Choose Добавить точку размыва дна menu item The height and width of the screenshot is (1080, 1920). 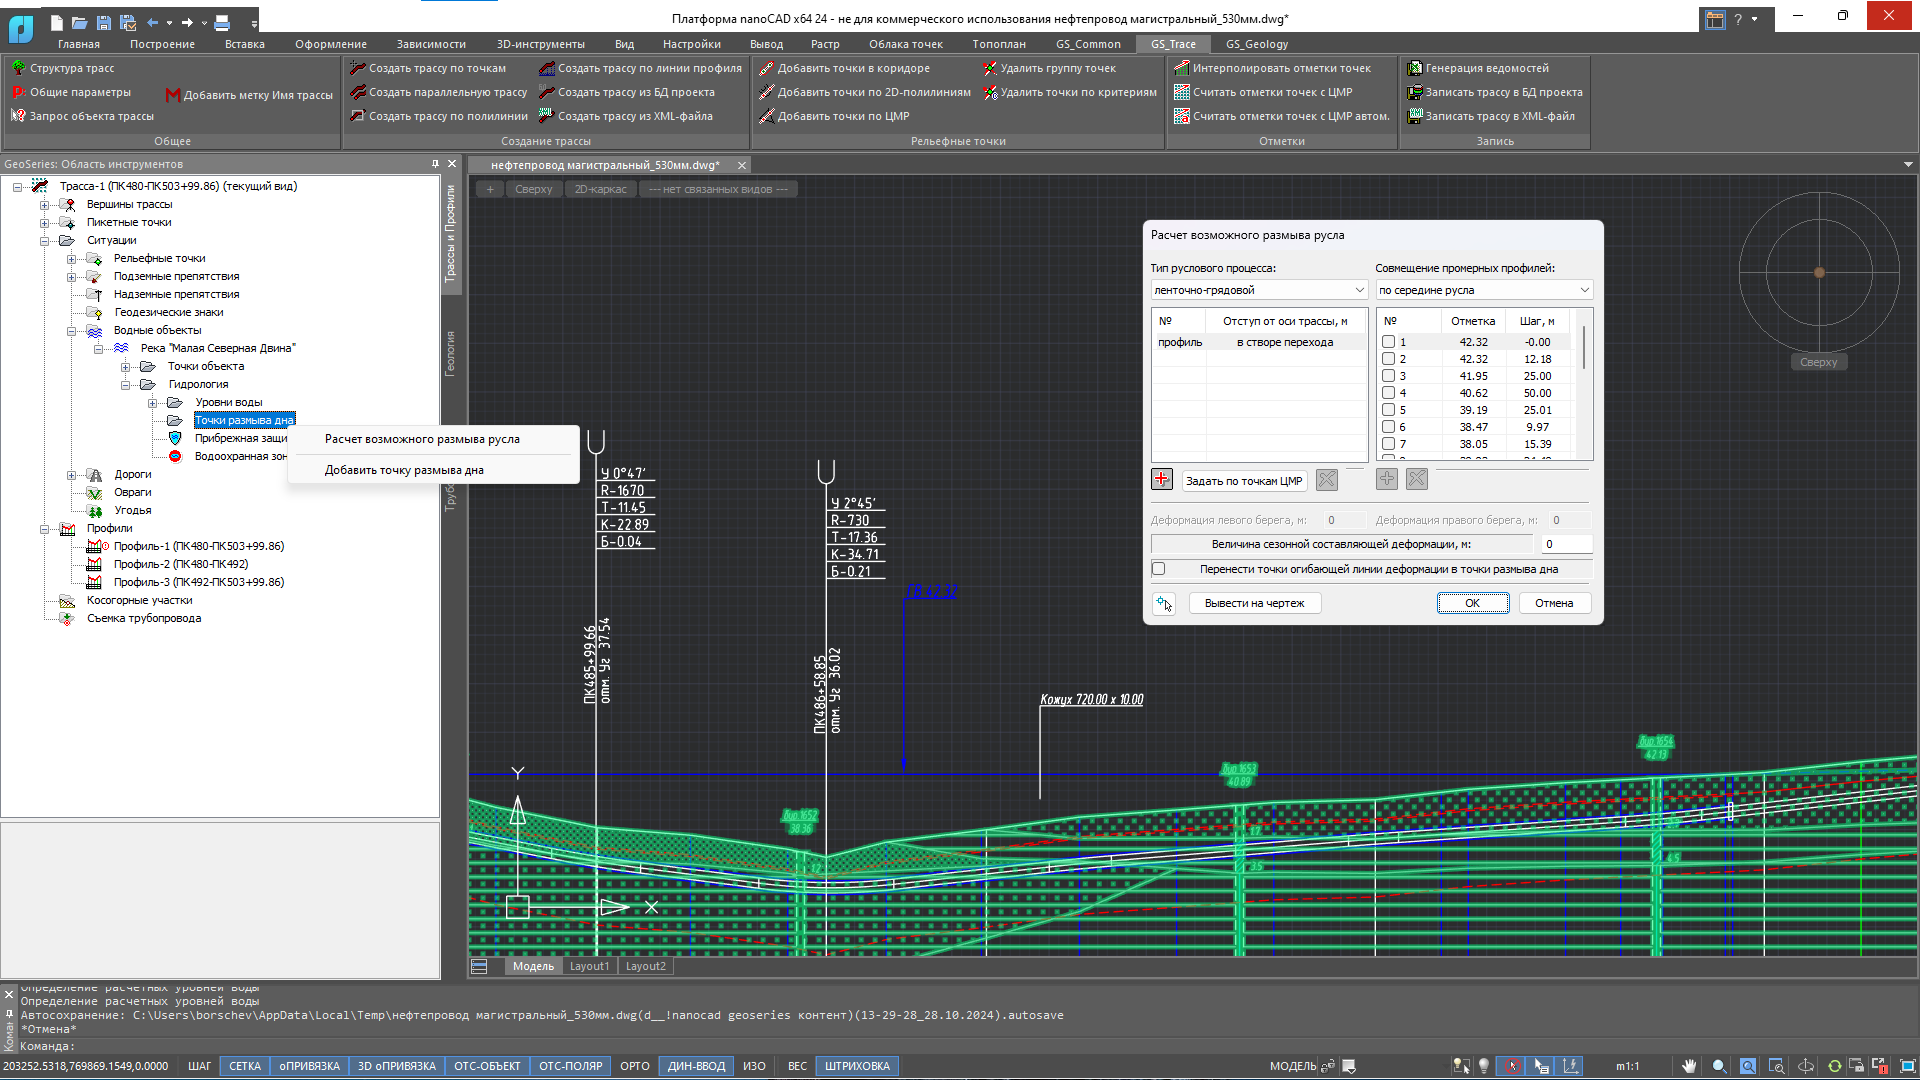[434, 470]
